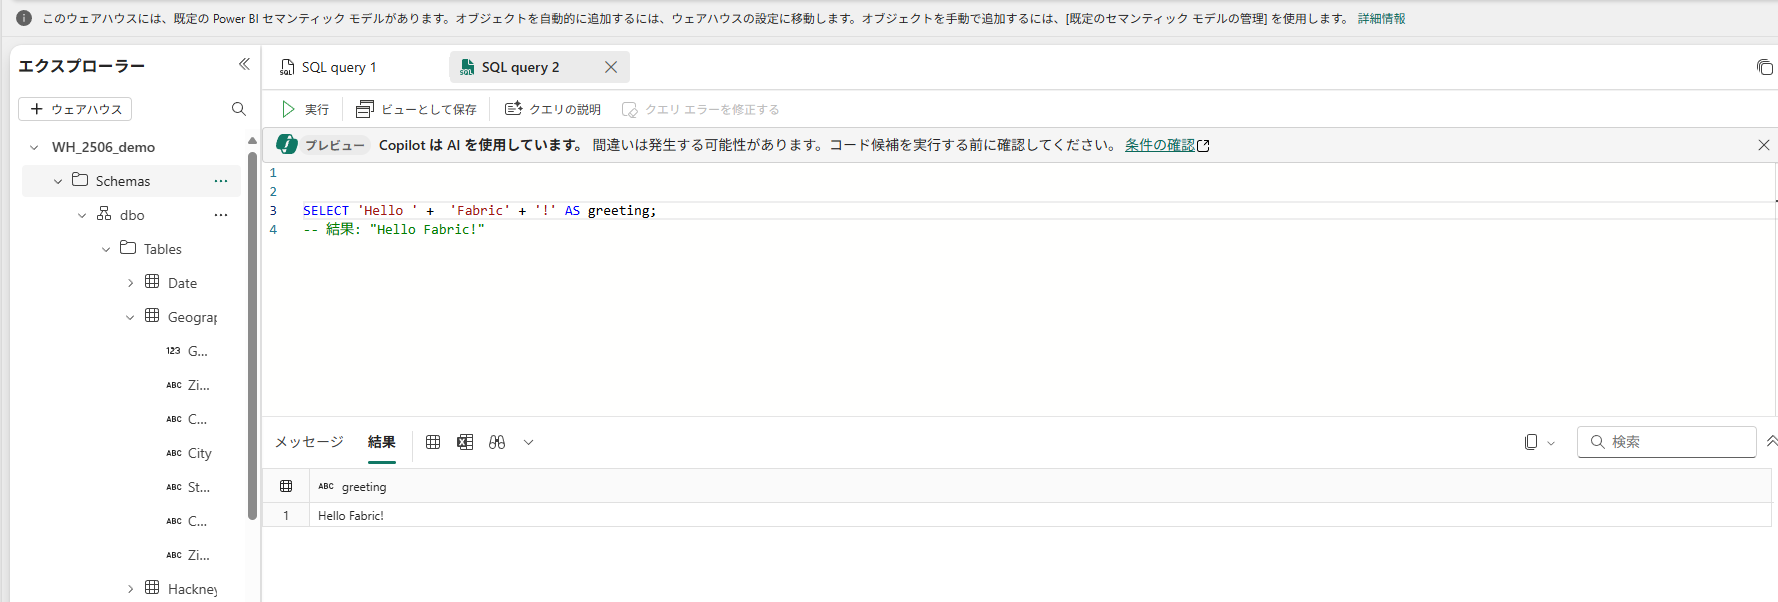Collapse the Explorer pane with double-chevron icon
Viewport: 1778px width, 602px height.
pos(244,64)
